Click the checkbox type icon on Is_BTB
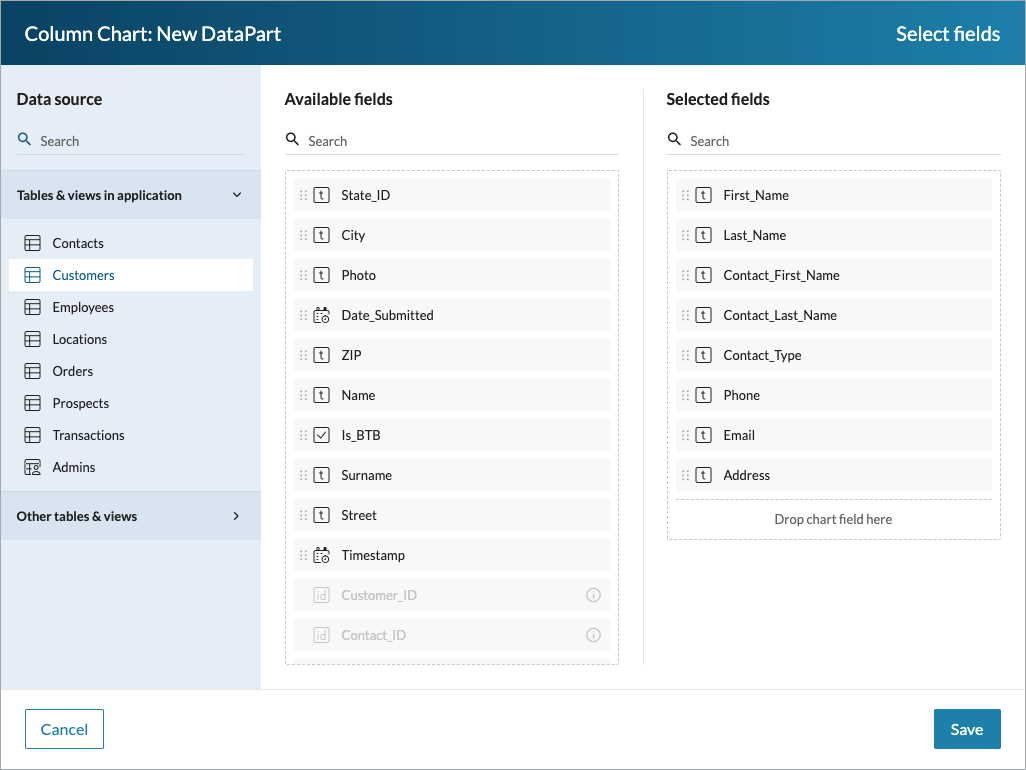 click(320, 435)
